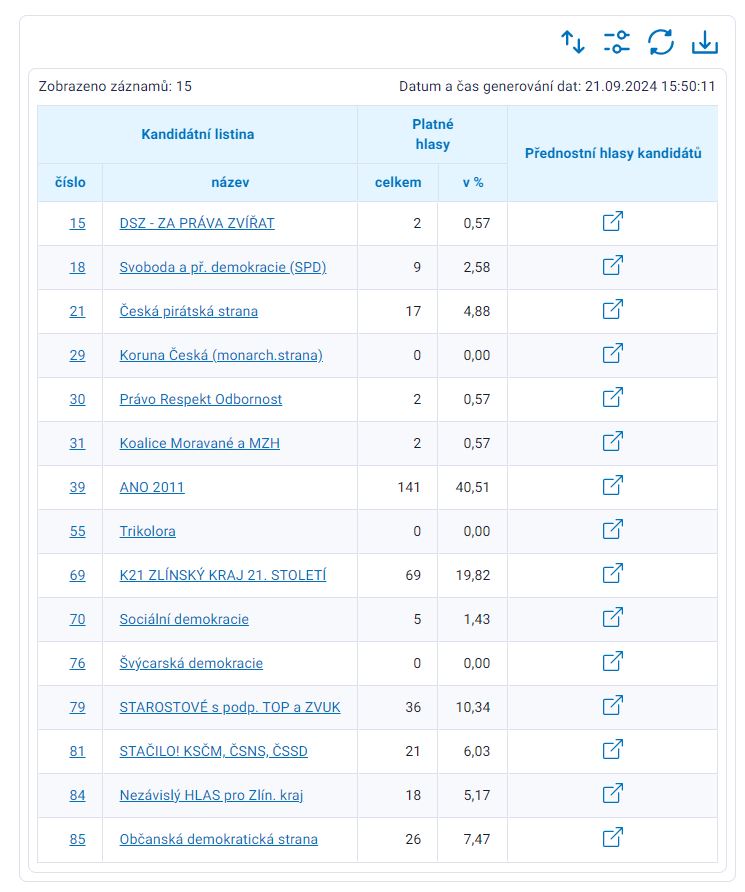Open preferential votes for Právo Respekt Odbornost

pos(612,397)
